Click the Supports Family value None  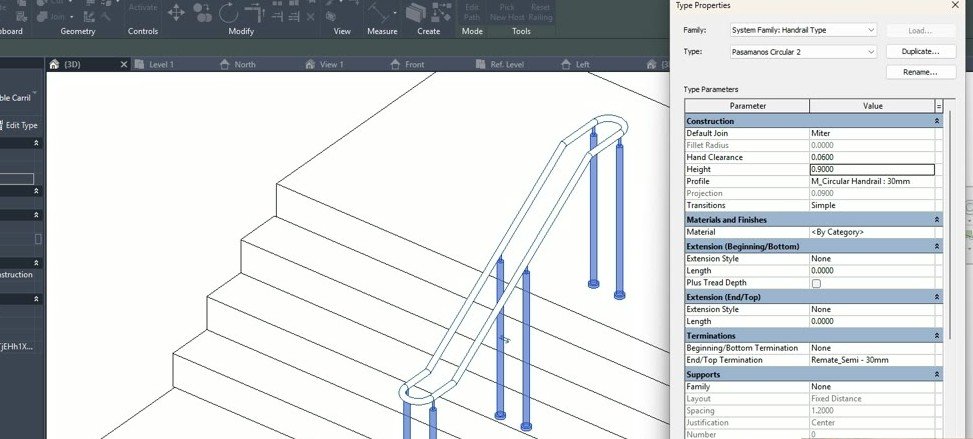click(x=872, y=386)
